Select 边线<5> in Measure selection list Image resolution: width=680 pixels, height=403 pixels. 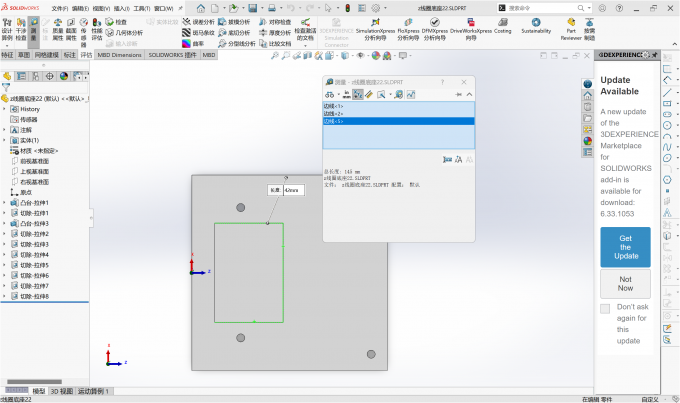pos(399,121)
